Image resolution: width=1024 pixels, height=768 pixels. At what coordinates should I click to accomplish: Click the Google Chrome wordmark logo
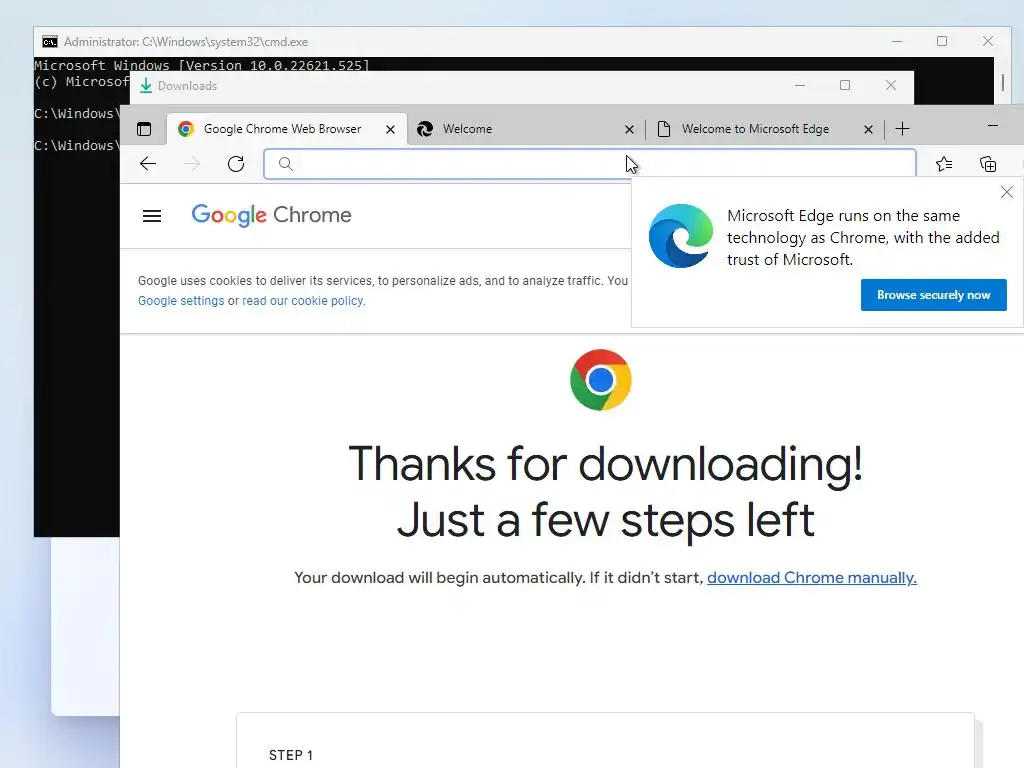(271, 215)
